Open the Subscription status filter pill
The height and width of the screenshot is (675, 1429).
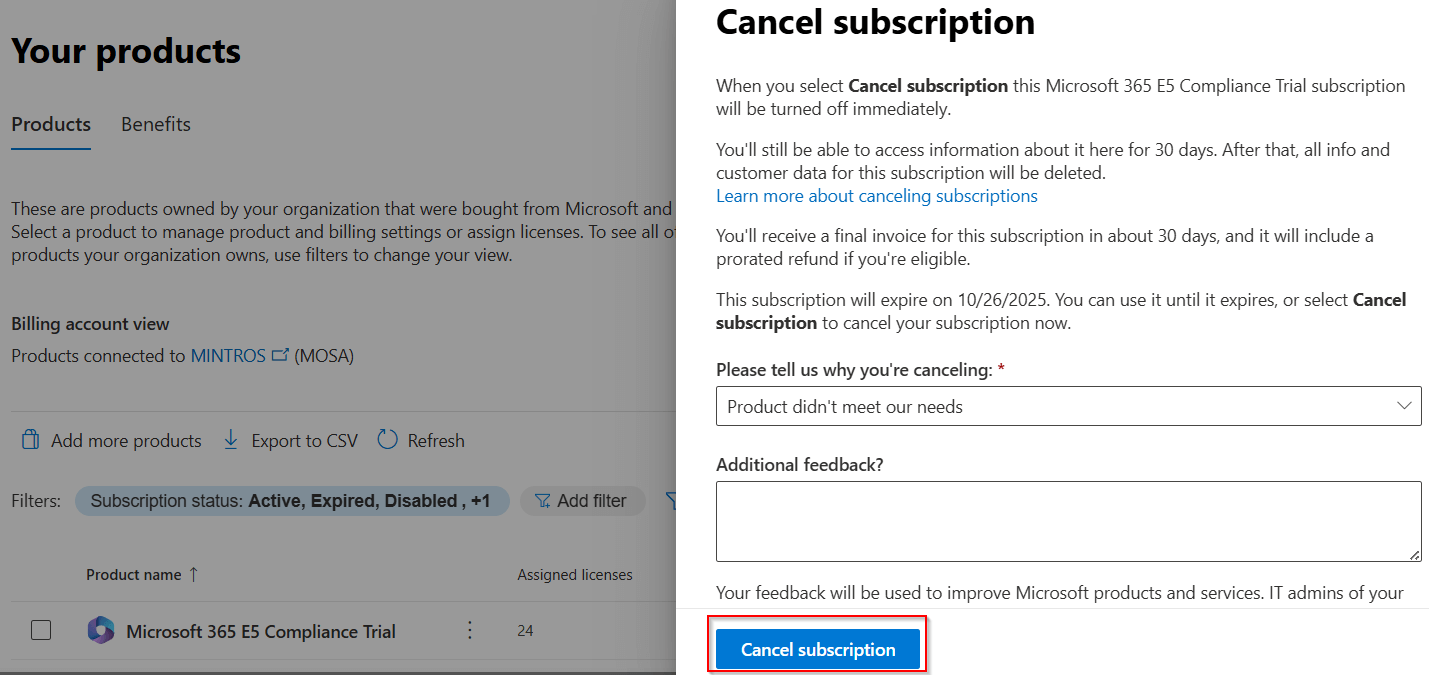292,501
